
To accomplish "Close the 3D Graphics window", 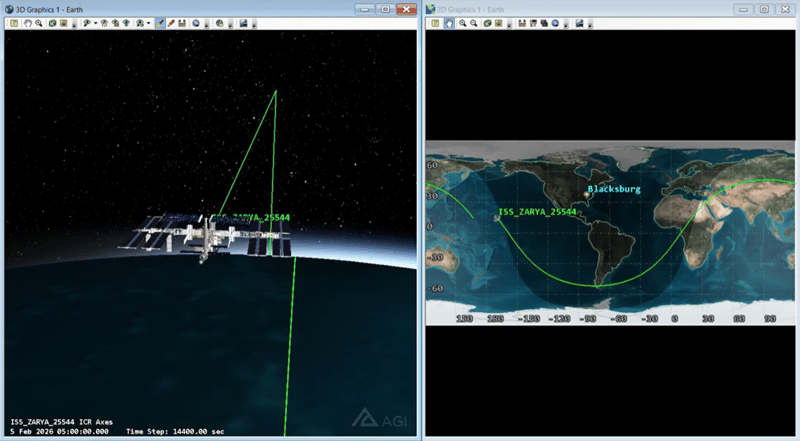I will click(405, 7).
